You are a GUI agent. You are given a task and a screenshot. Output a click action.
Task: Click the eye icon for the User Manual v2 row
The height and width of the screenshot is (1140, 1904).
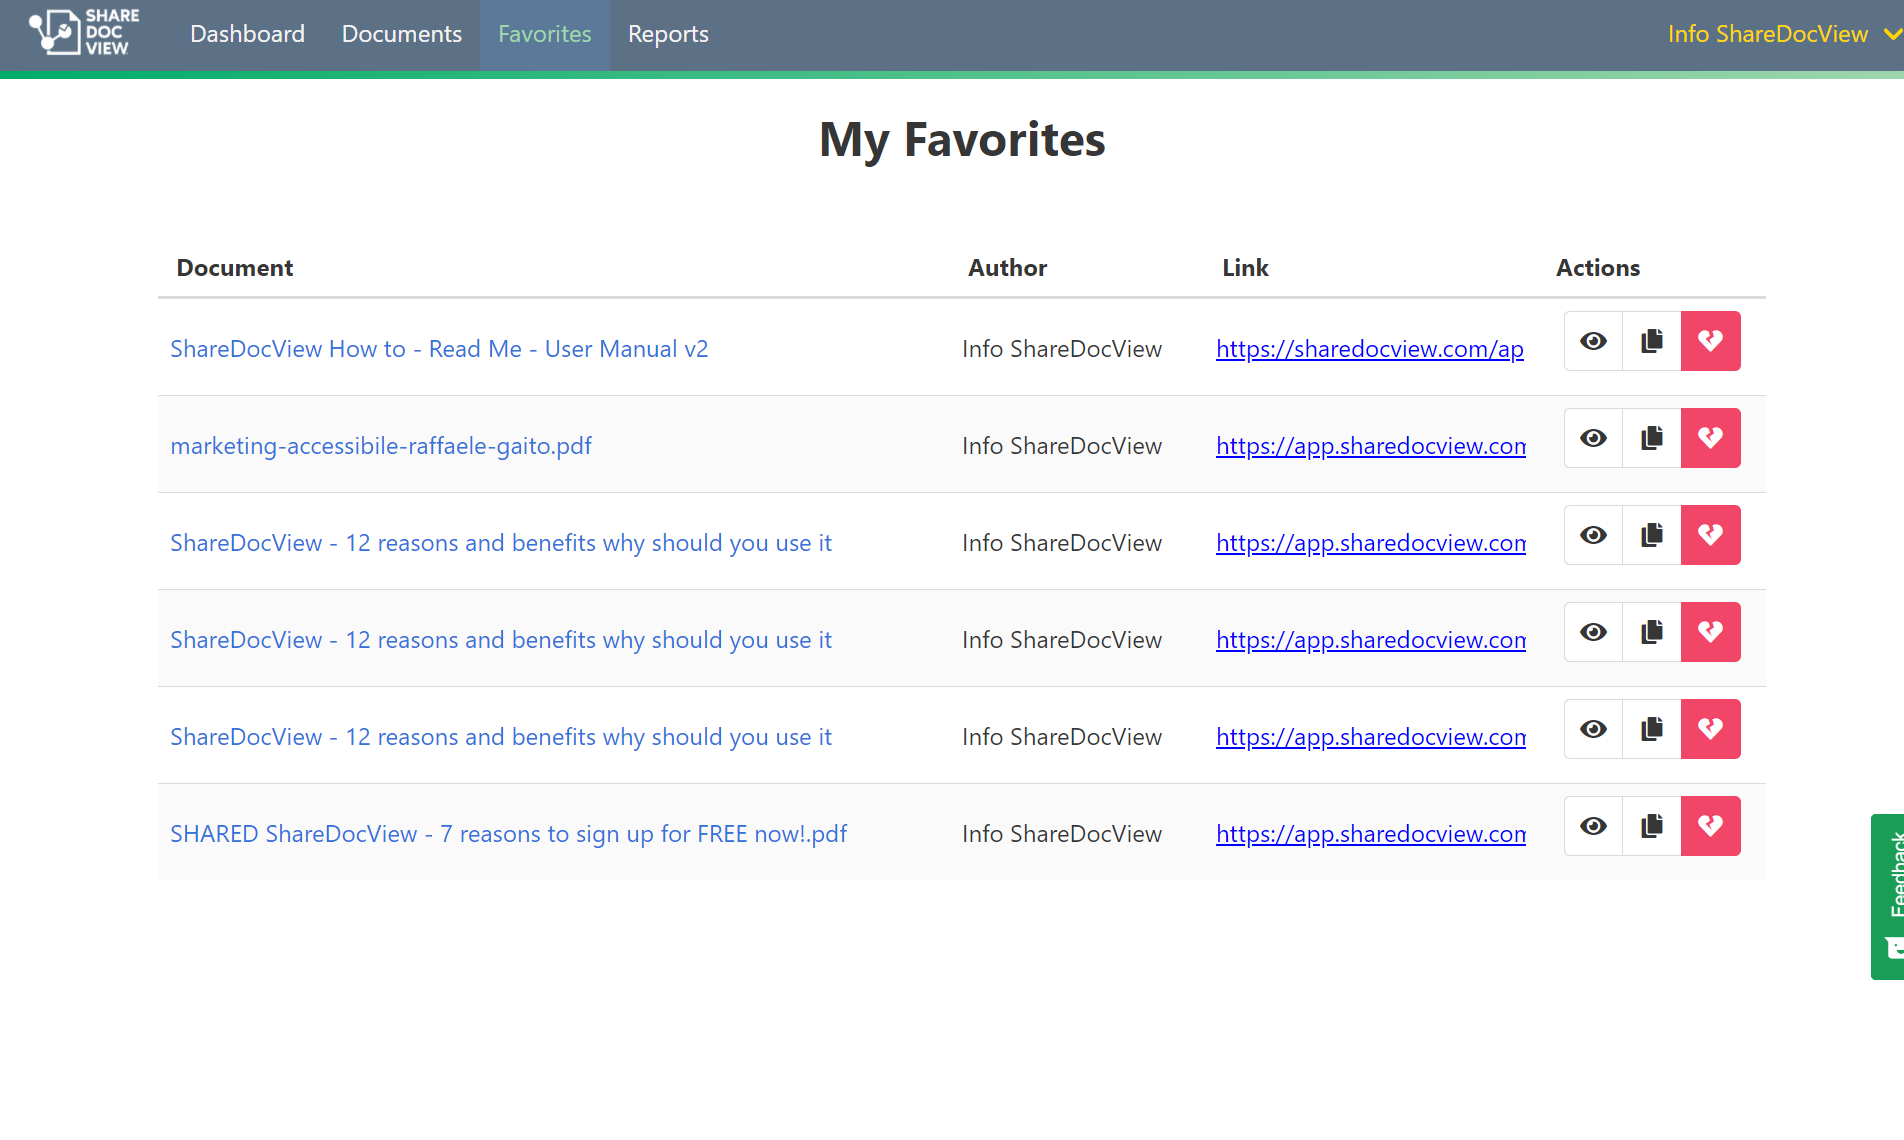tap(1592, 341)
